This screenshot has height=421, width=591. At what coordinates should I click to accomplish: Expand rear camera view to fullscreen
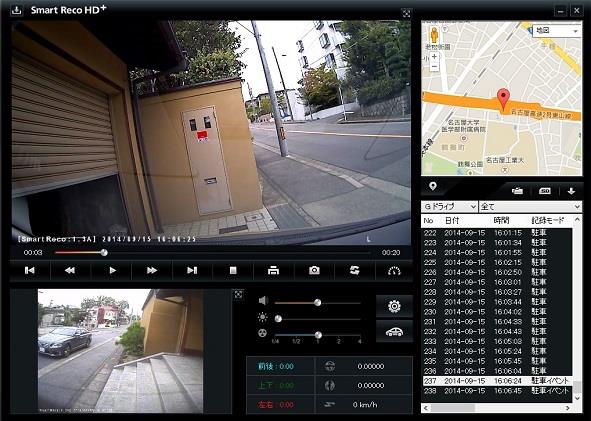tap(238, 294)
